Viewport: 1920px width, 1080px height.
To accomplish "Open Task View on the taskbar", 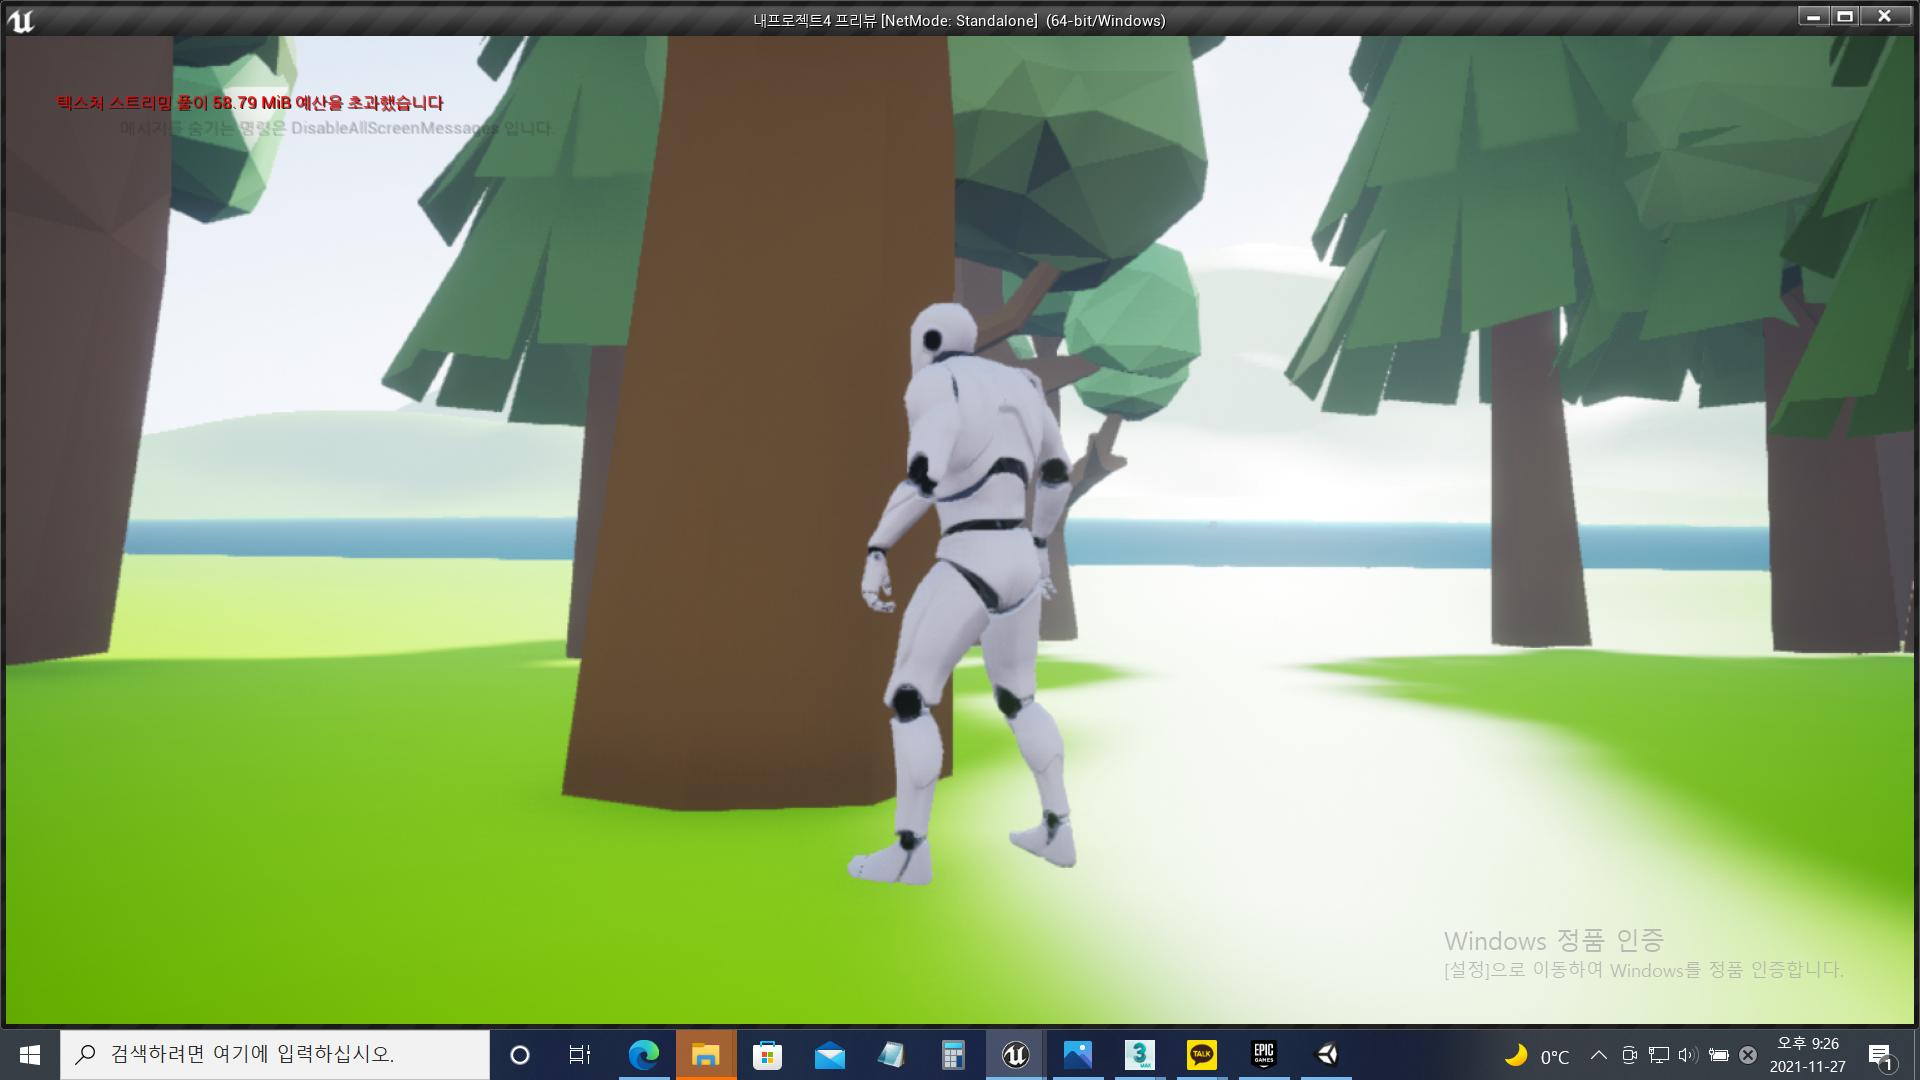I will (580, 1055).
